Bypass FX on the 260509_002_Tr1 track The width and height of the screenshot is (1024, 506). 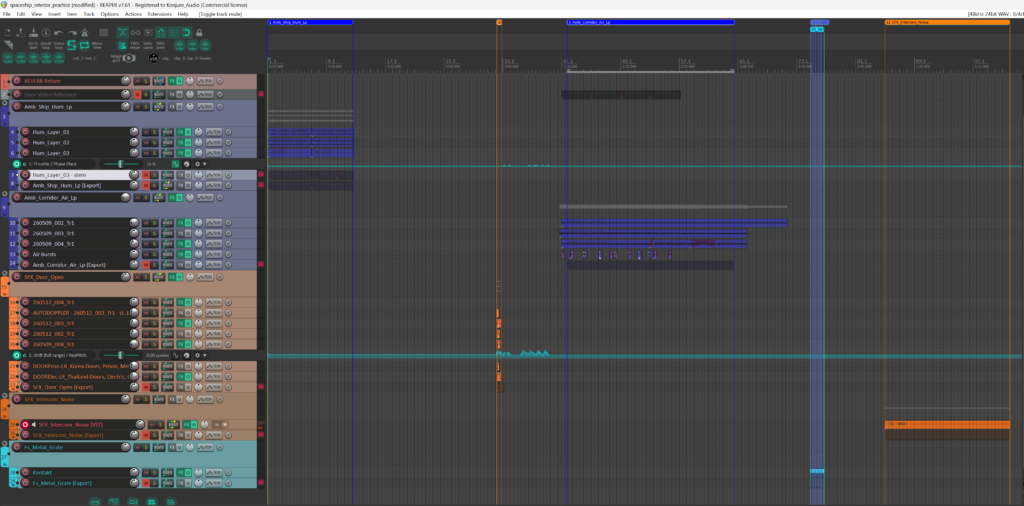click(188, 223)
